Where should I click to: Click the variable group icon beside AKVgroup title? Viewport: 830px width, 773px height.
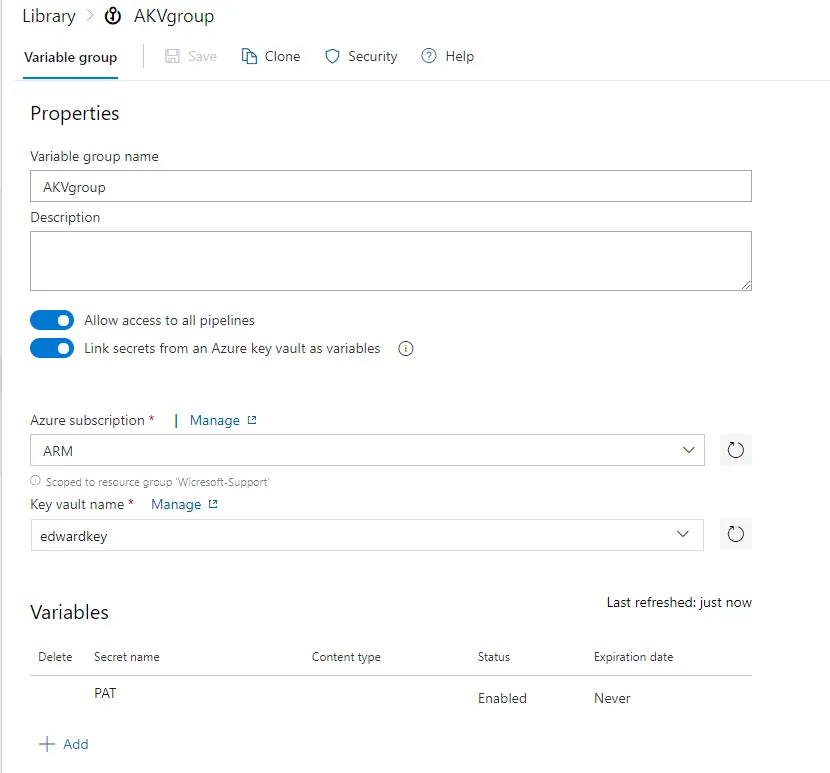tap(113, 16)
